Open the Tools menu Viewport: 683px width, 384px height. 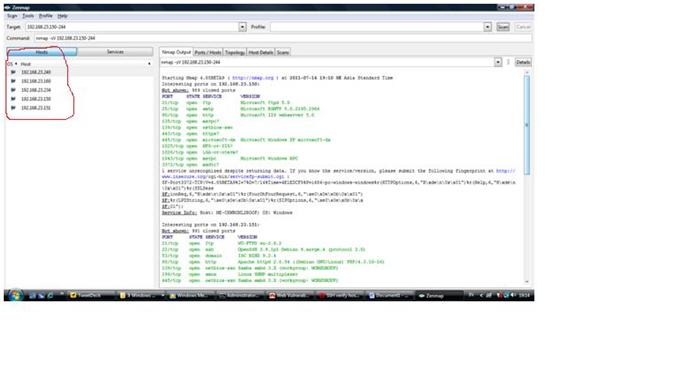coord(28,16)
